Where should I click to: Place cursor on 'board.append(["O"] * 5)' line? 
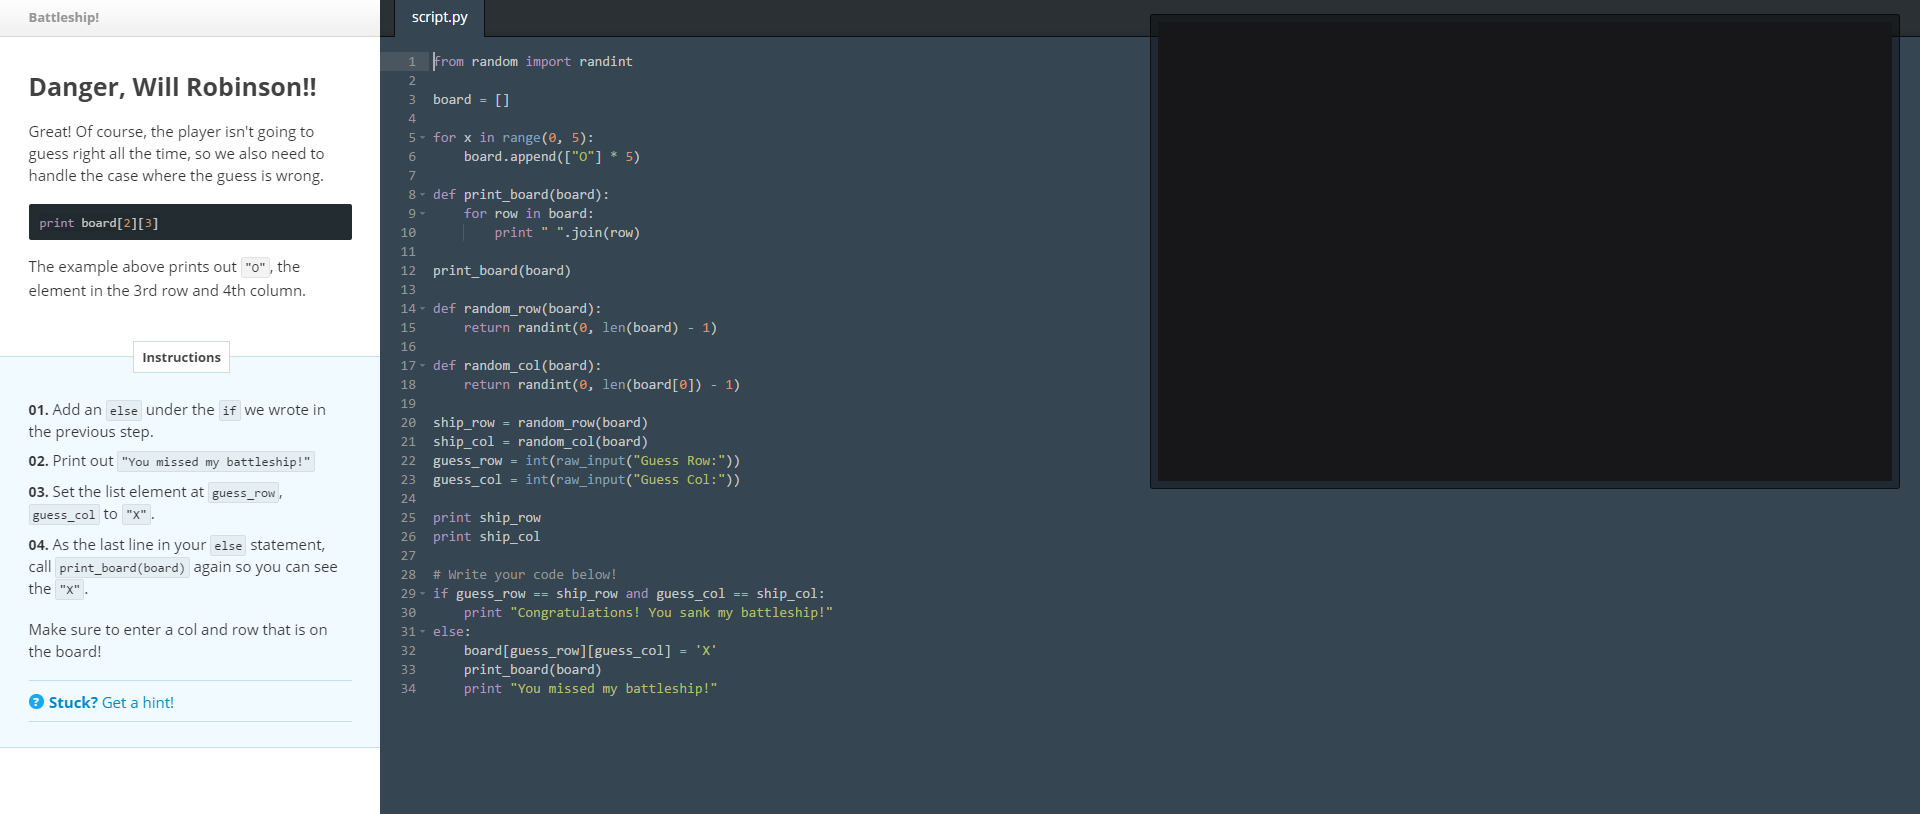point(551,157)
